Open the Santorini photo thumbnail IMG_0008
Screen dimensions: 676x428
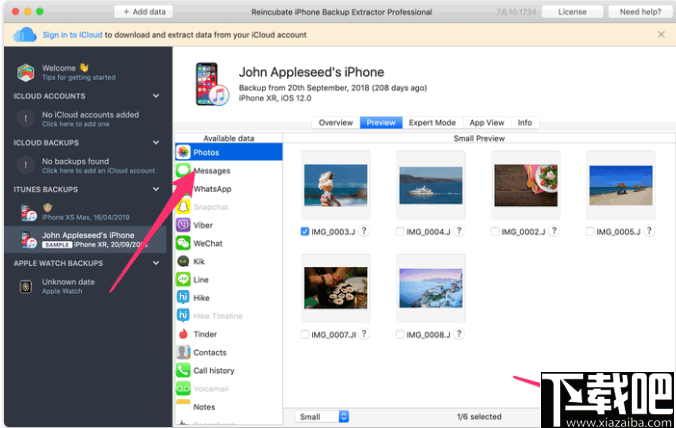click(431, 288)
